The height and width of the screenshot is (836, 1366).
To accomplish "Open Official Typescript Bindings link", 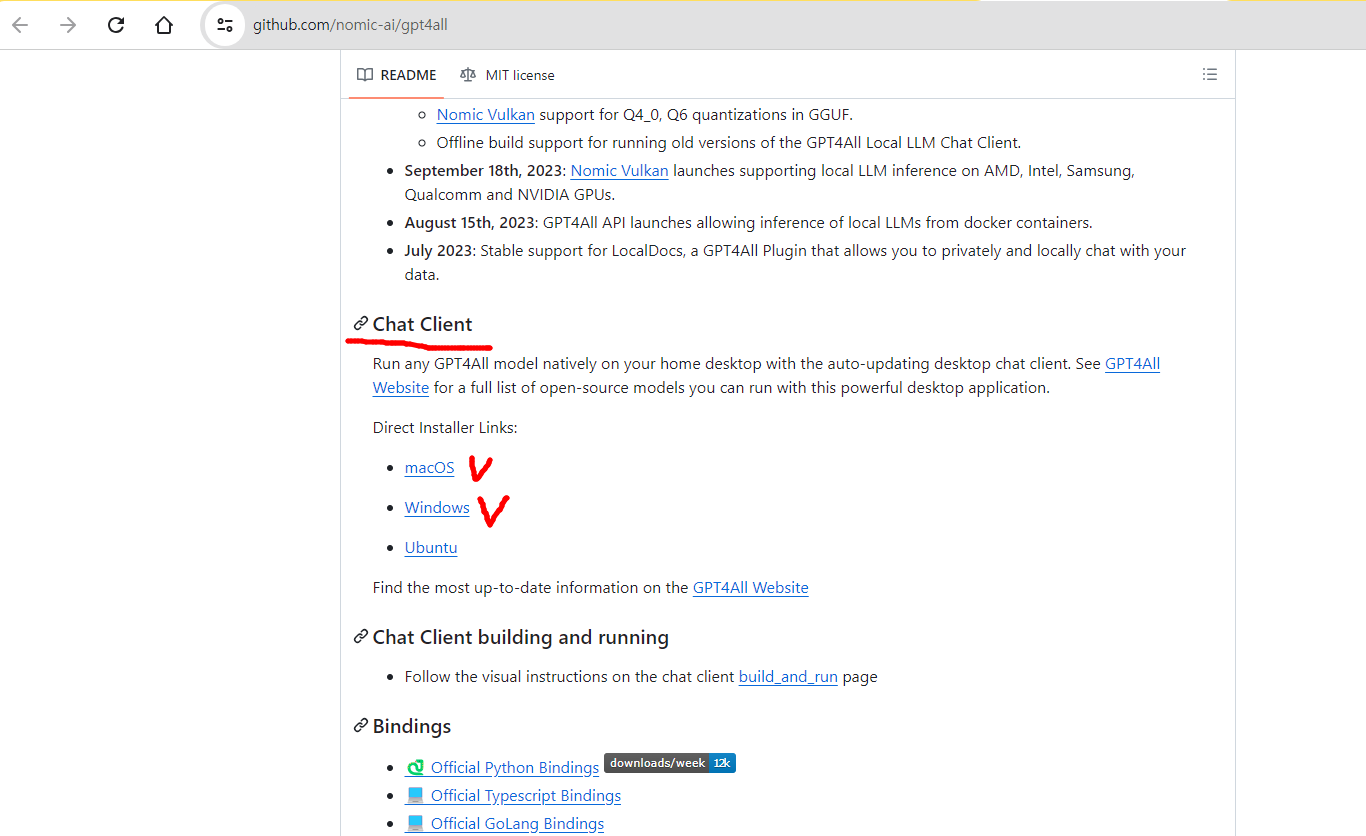I will pyautogui.click(x=526, y=796).
